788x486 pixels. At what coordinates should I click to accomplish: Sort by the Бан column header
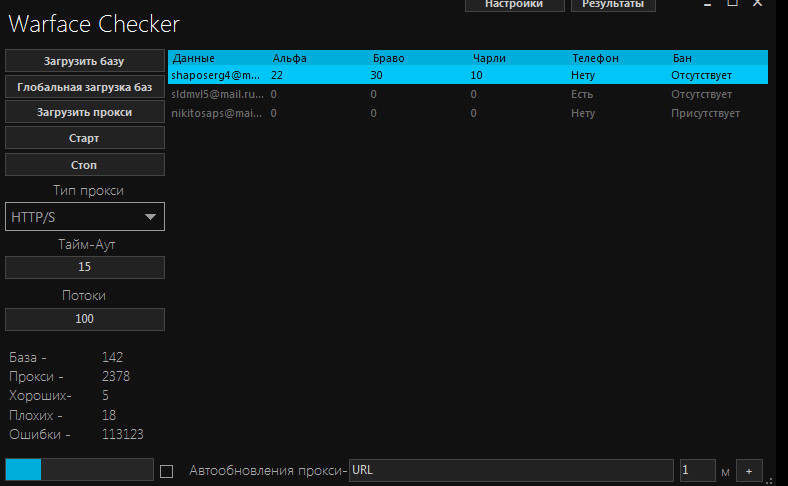point(682,58)
